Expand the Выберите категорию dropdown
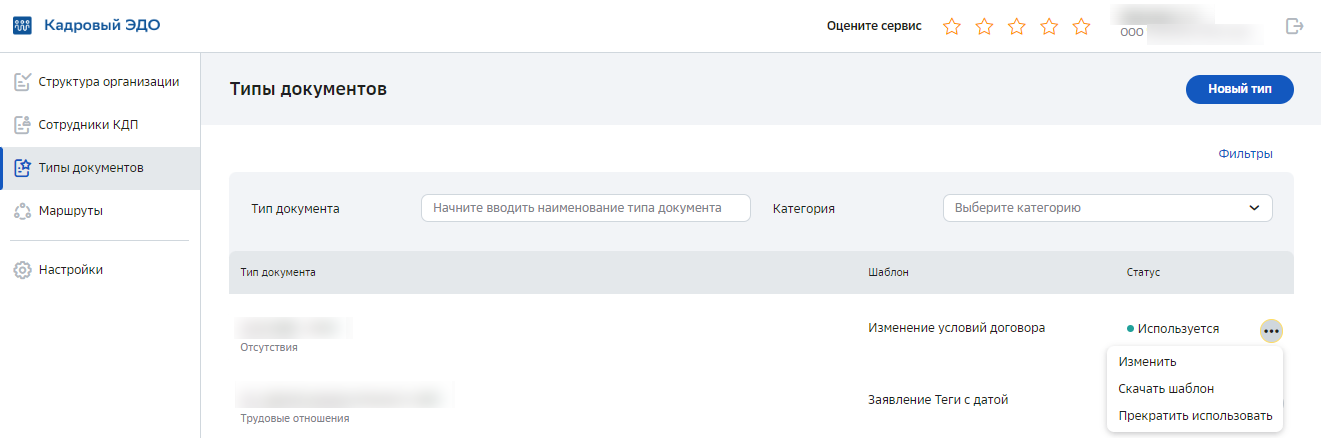This screenshot has width=1321, height=438. [x=1108, y=208]
